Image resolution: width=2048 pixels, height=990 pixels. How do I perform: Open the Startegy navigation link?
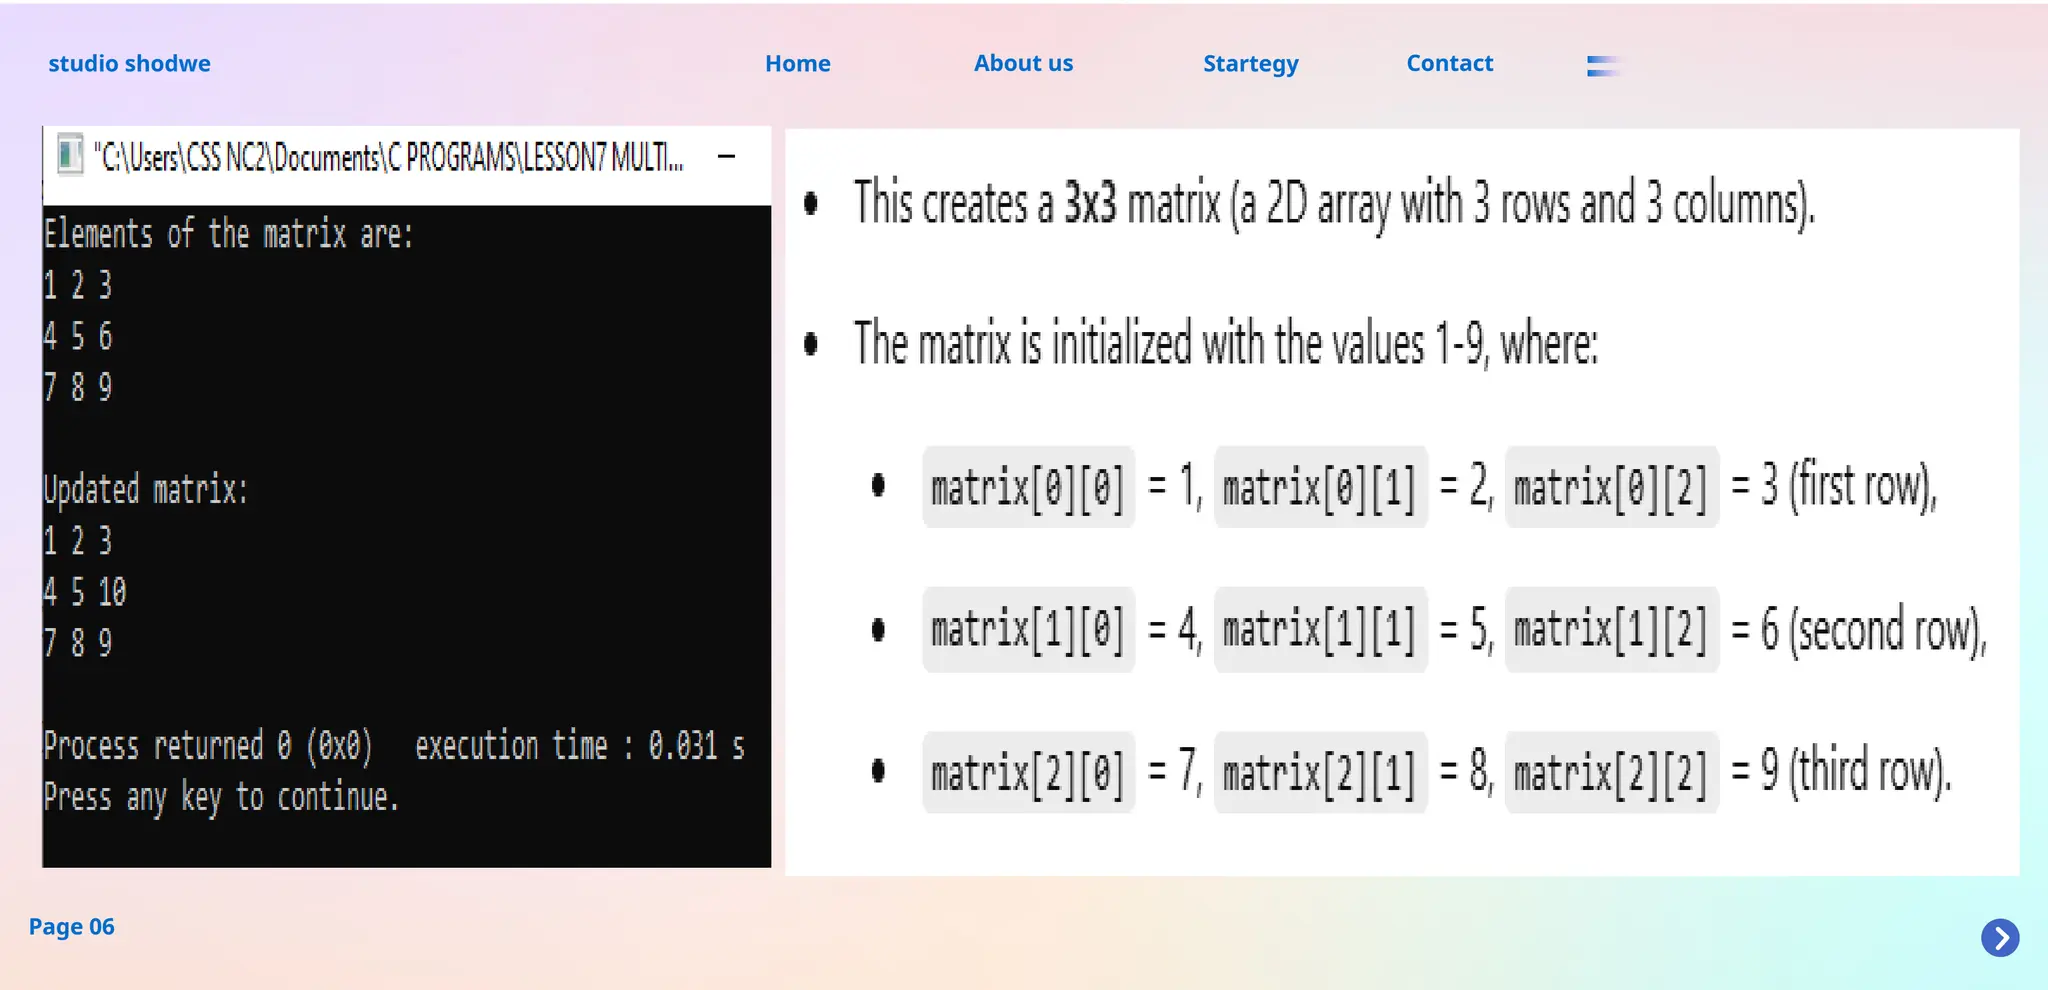click(x=1250, y=65)
